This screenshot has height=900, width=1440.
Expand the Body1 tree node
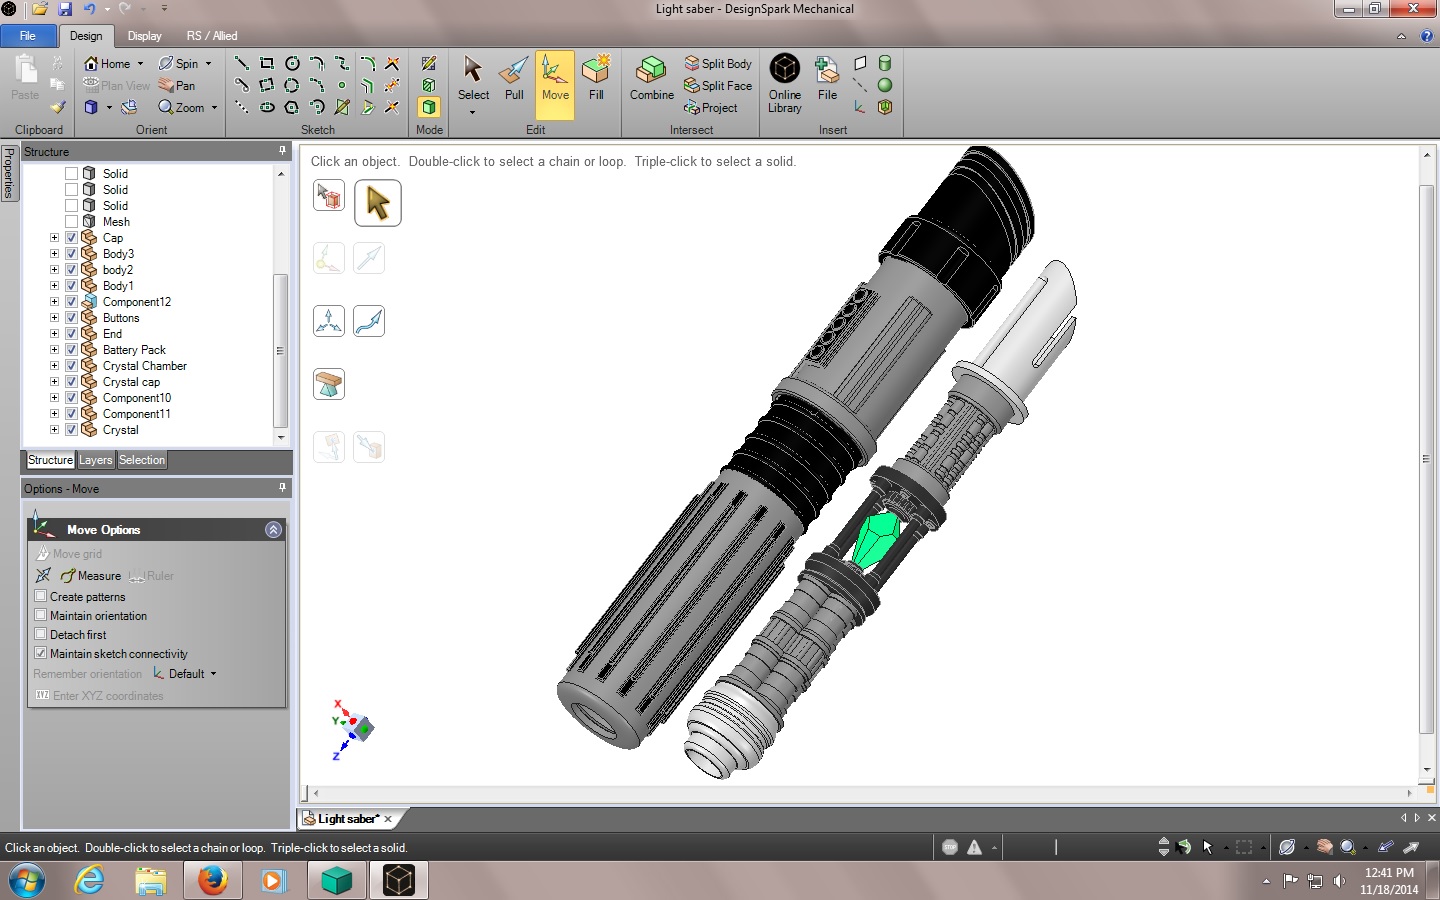(x=54, y=286)
